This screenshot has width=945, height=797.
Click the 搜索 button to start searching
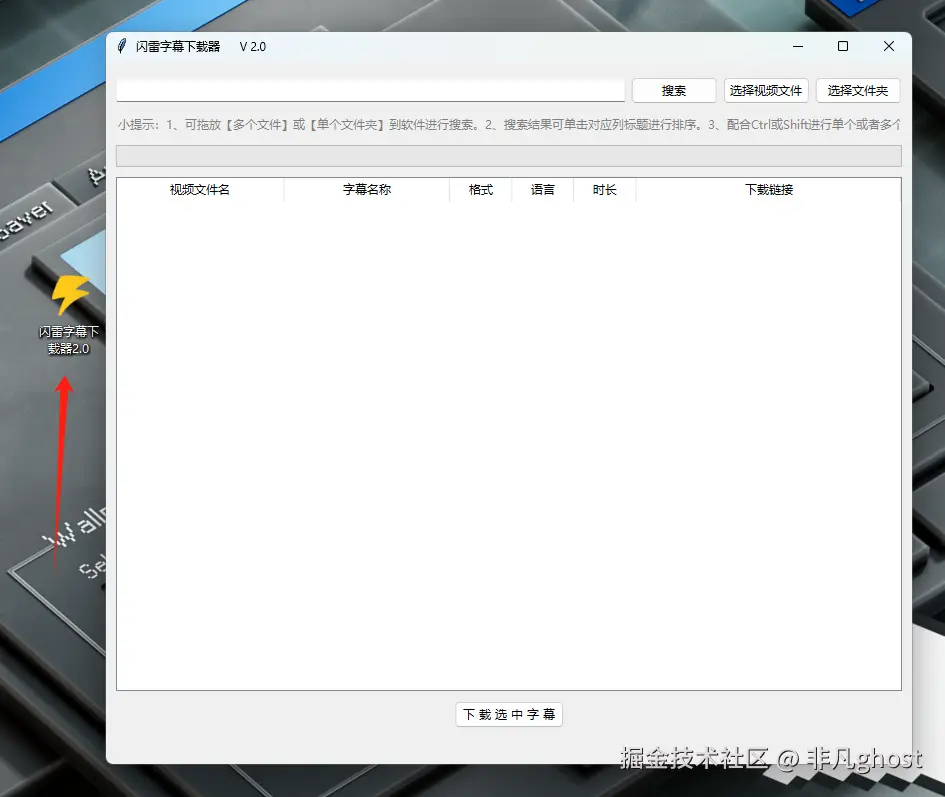click(673, 90)
